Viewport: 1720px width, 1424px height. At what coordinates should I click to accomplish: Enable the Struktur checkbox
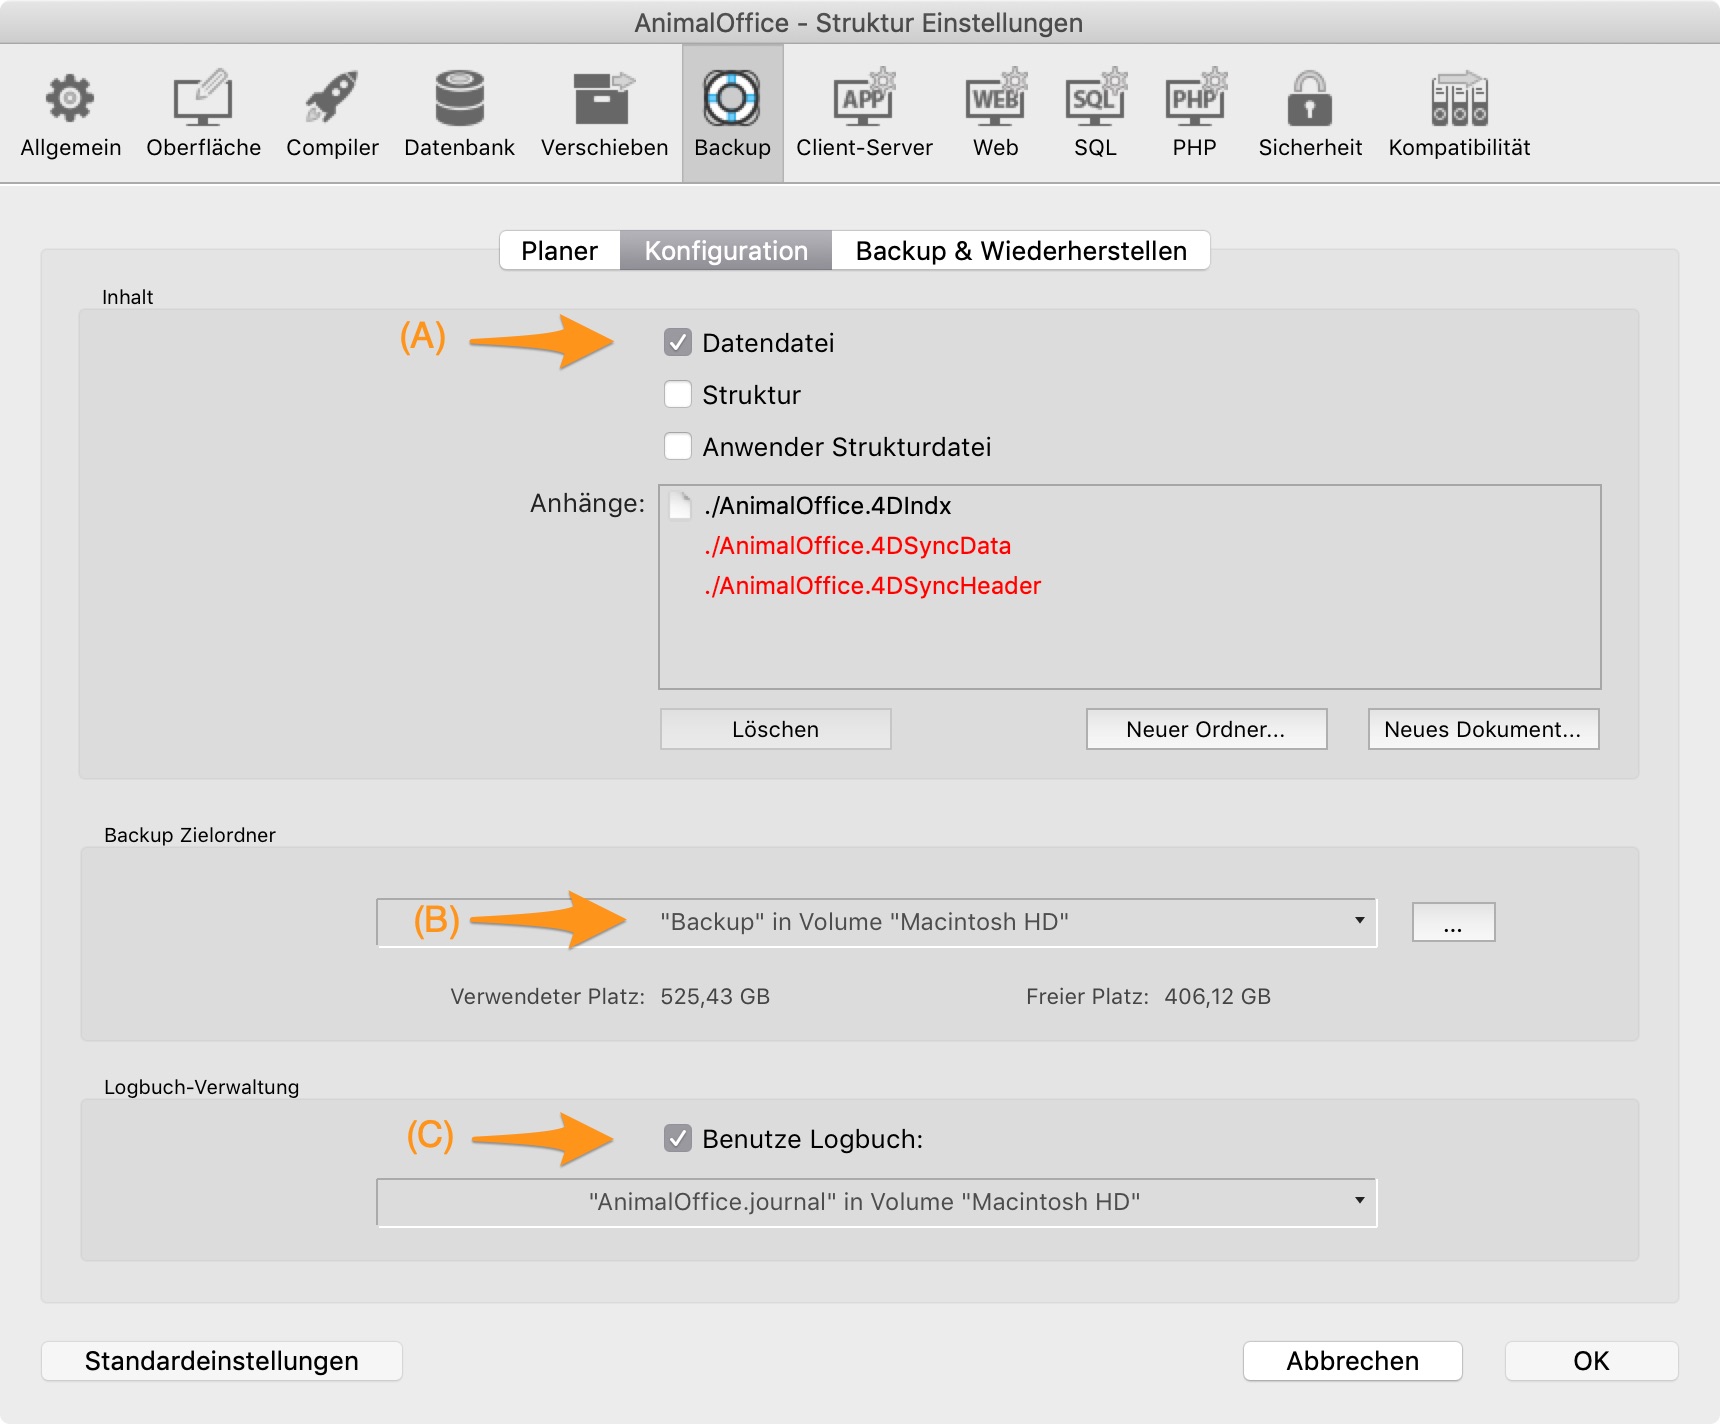click(678, 395)
